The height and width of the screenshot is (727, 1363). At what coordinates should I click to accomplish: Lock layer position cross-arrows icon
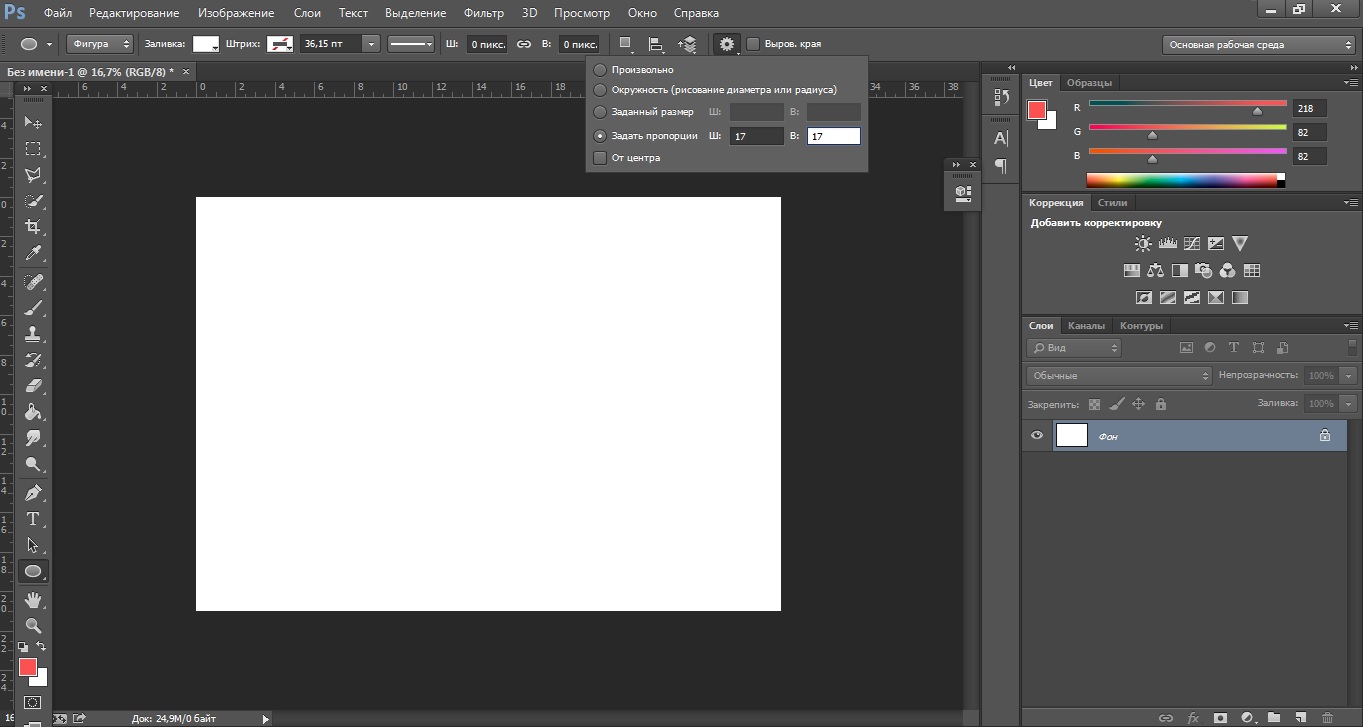pos(1138,404)
